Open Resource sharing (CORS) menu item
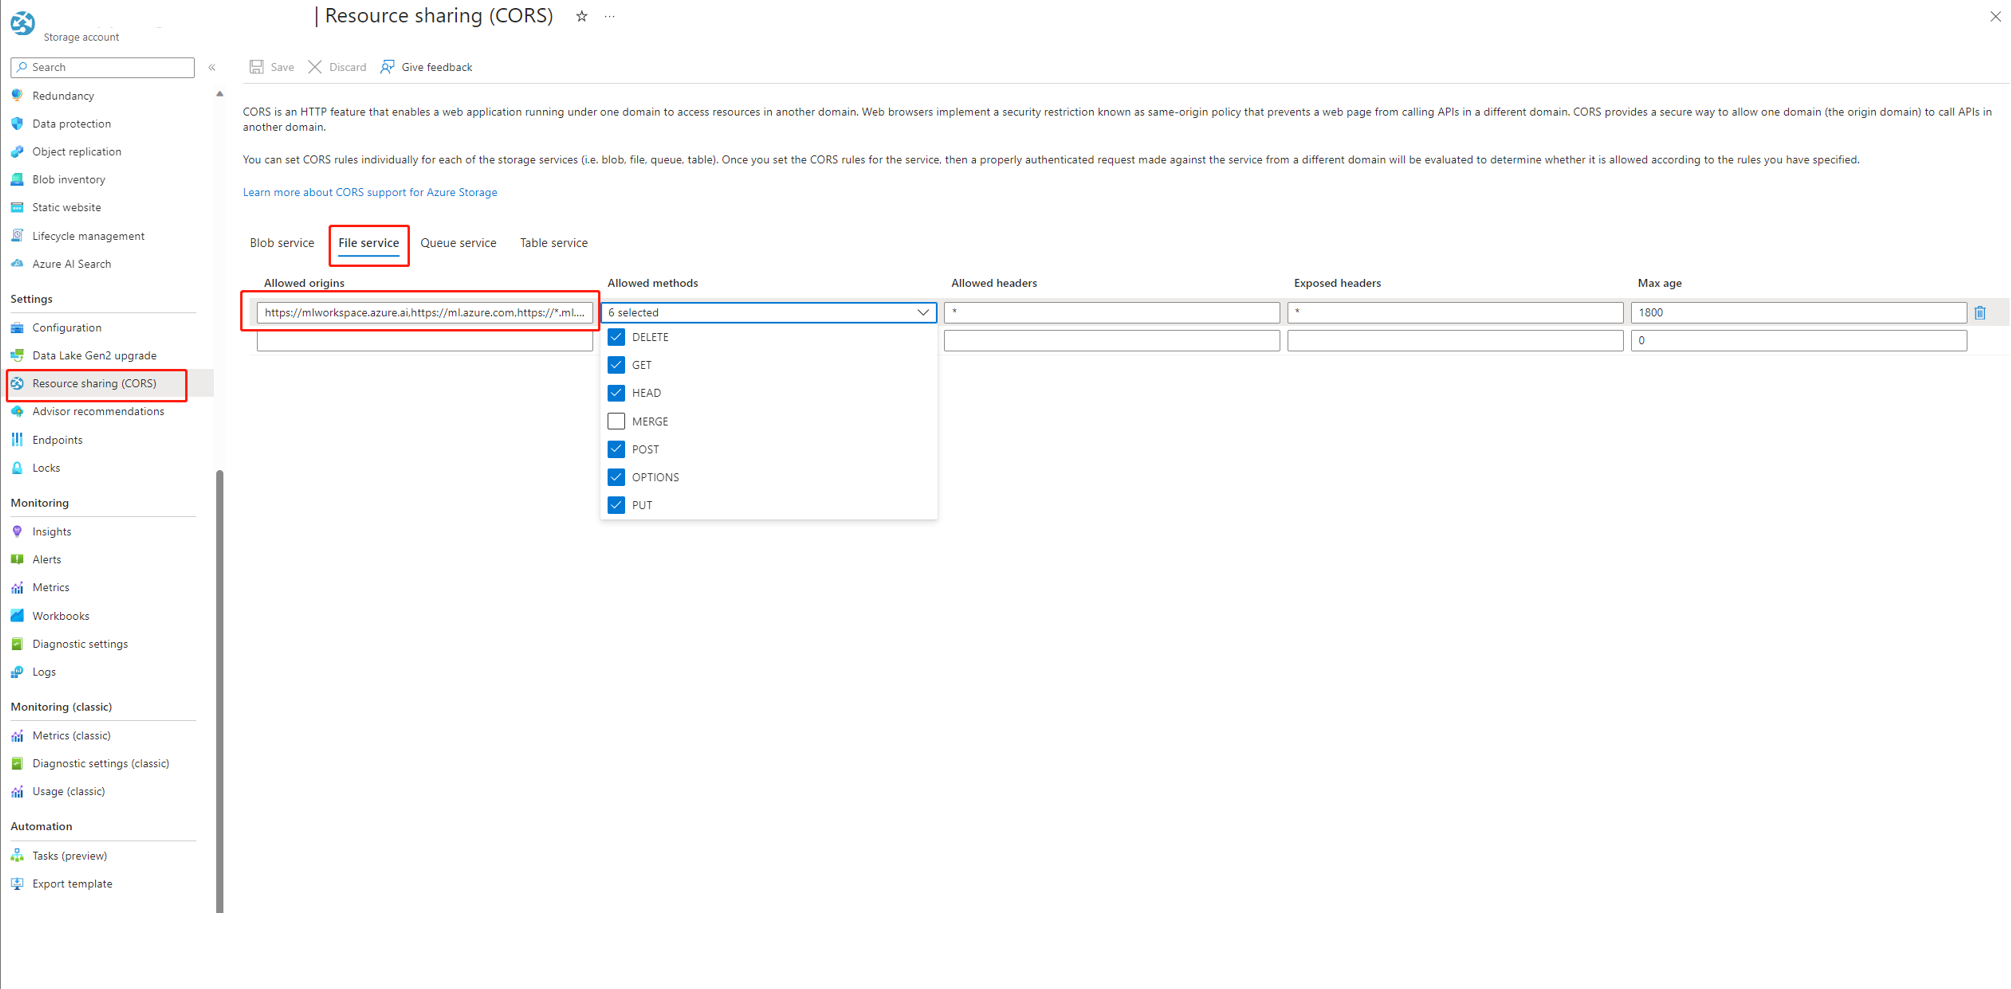The height and width of the screenshot is (989, 2011). pos(96,384)
